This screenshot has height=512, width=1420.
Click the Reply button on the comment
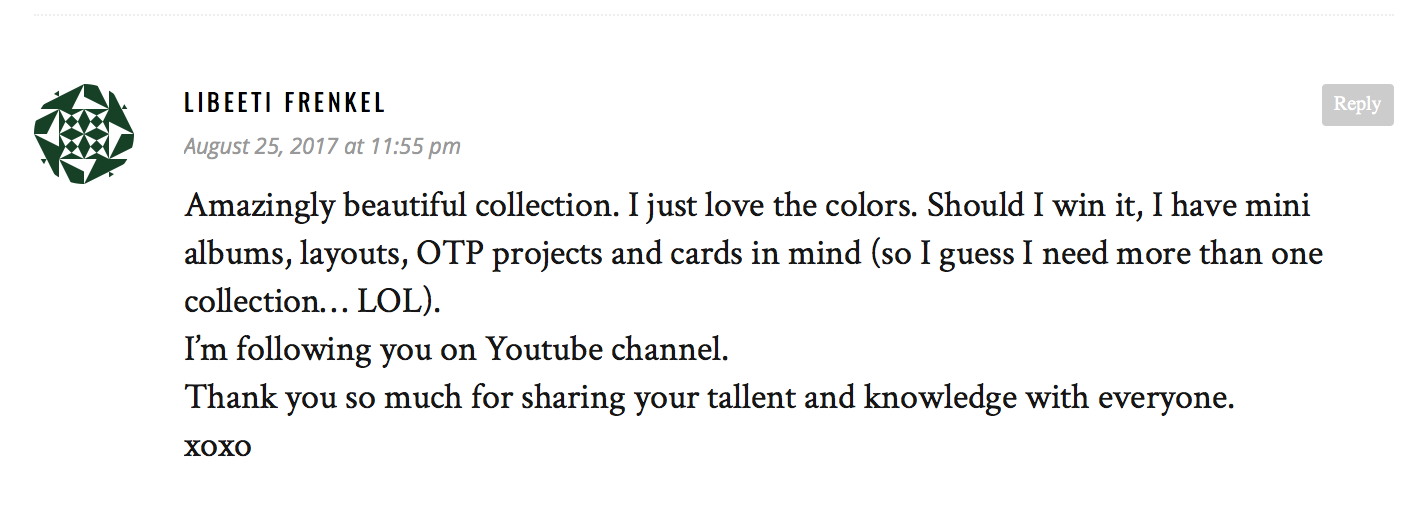click(1357, 105)
